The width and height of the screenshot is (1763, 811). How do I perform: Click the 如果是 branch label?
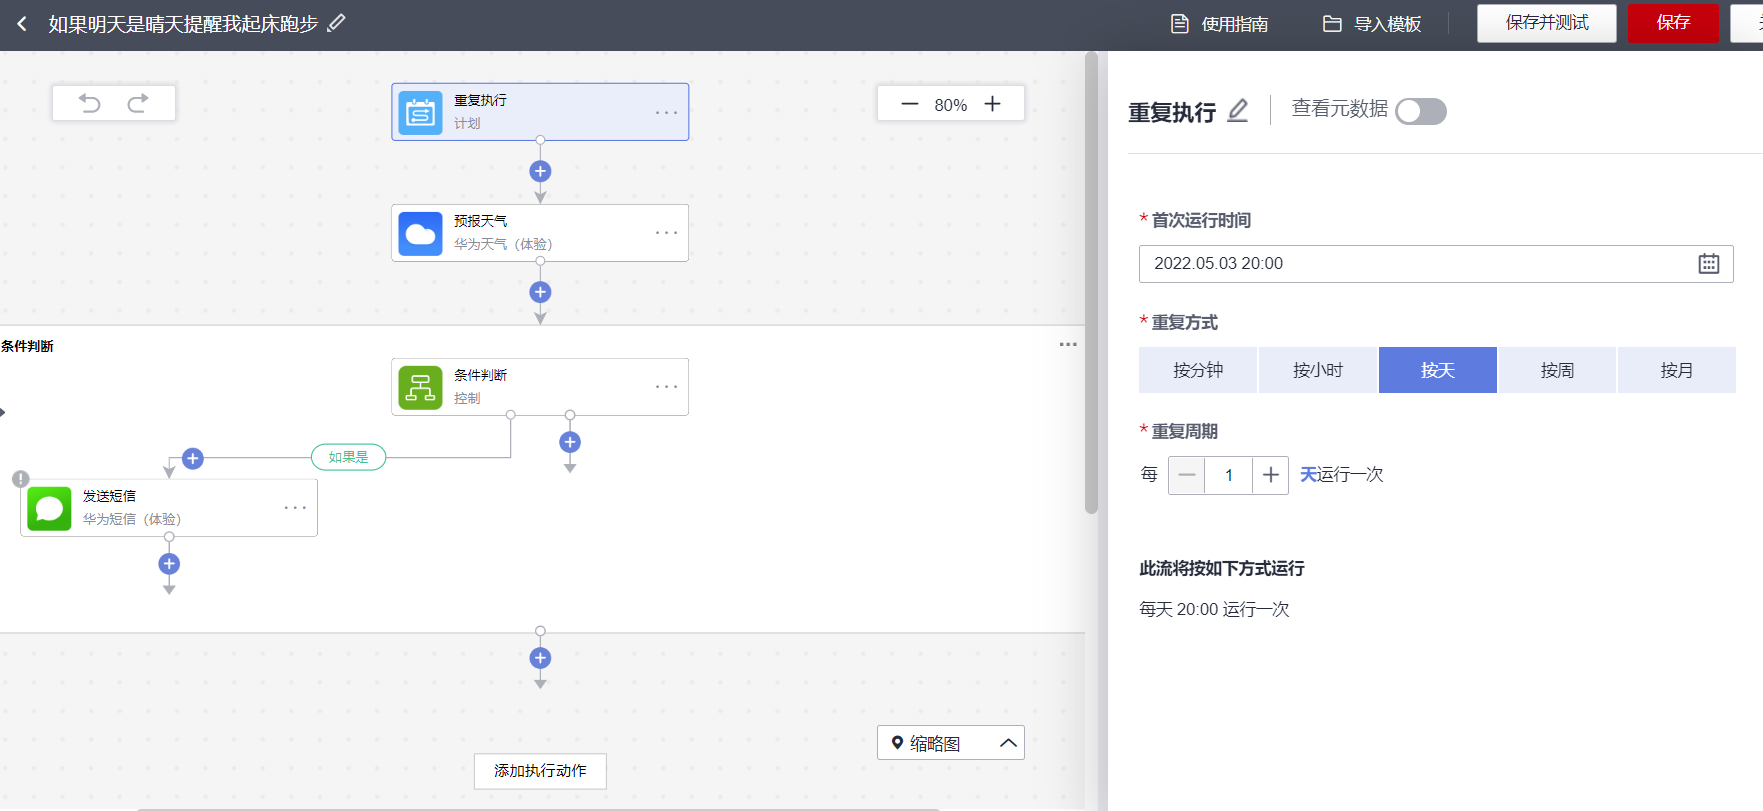(x=349, y=457)
